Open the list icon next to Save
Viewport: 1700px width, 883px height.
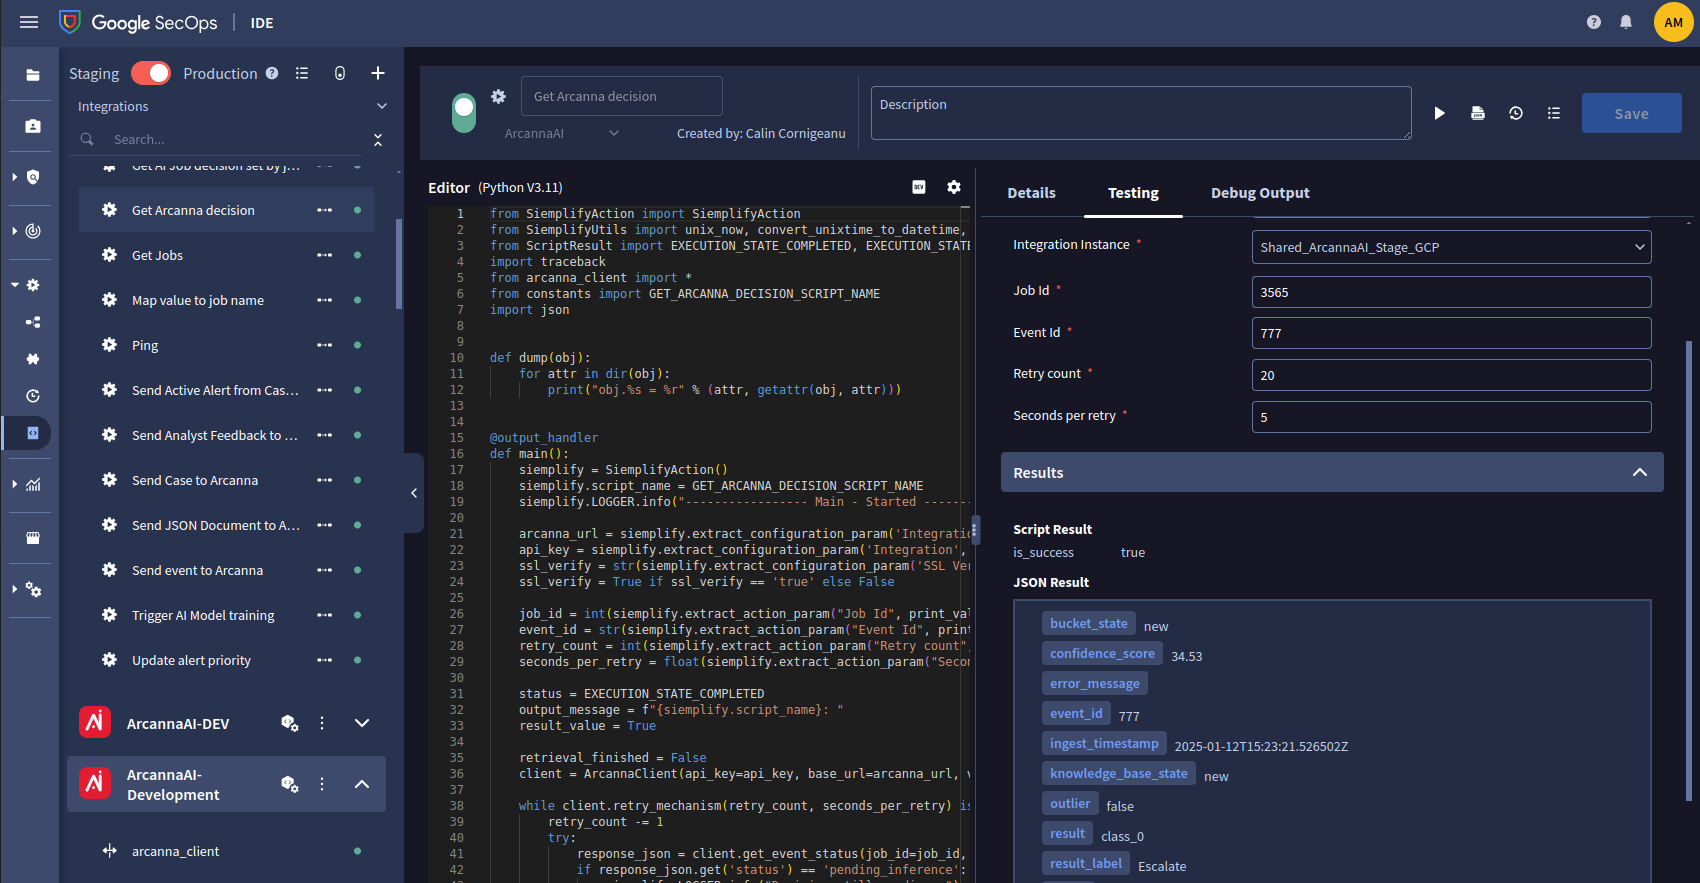pos(1554,113)
